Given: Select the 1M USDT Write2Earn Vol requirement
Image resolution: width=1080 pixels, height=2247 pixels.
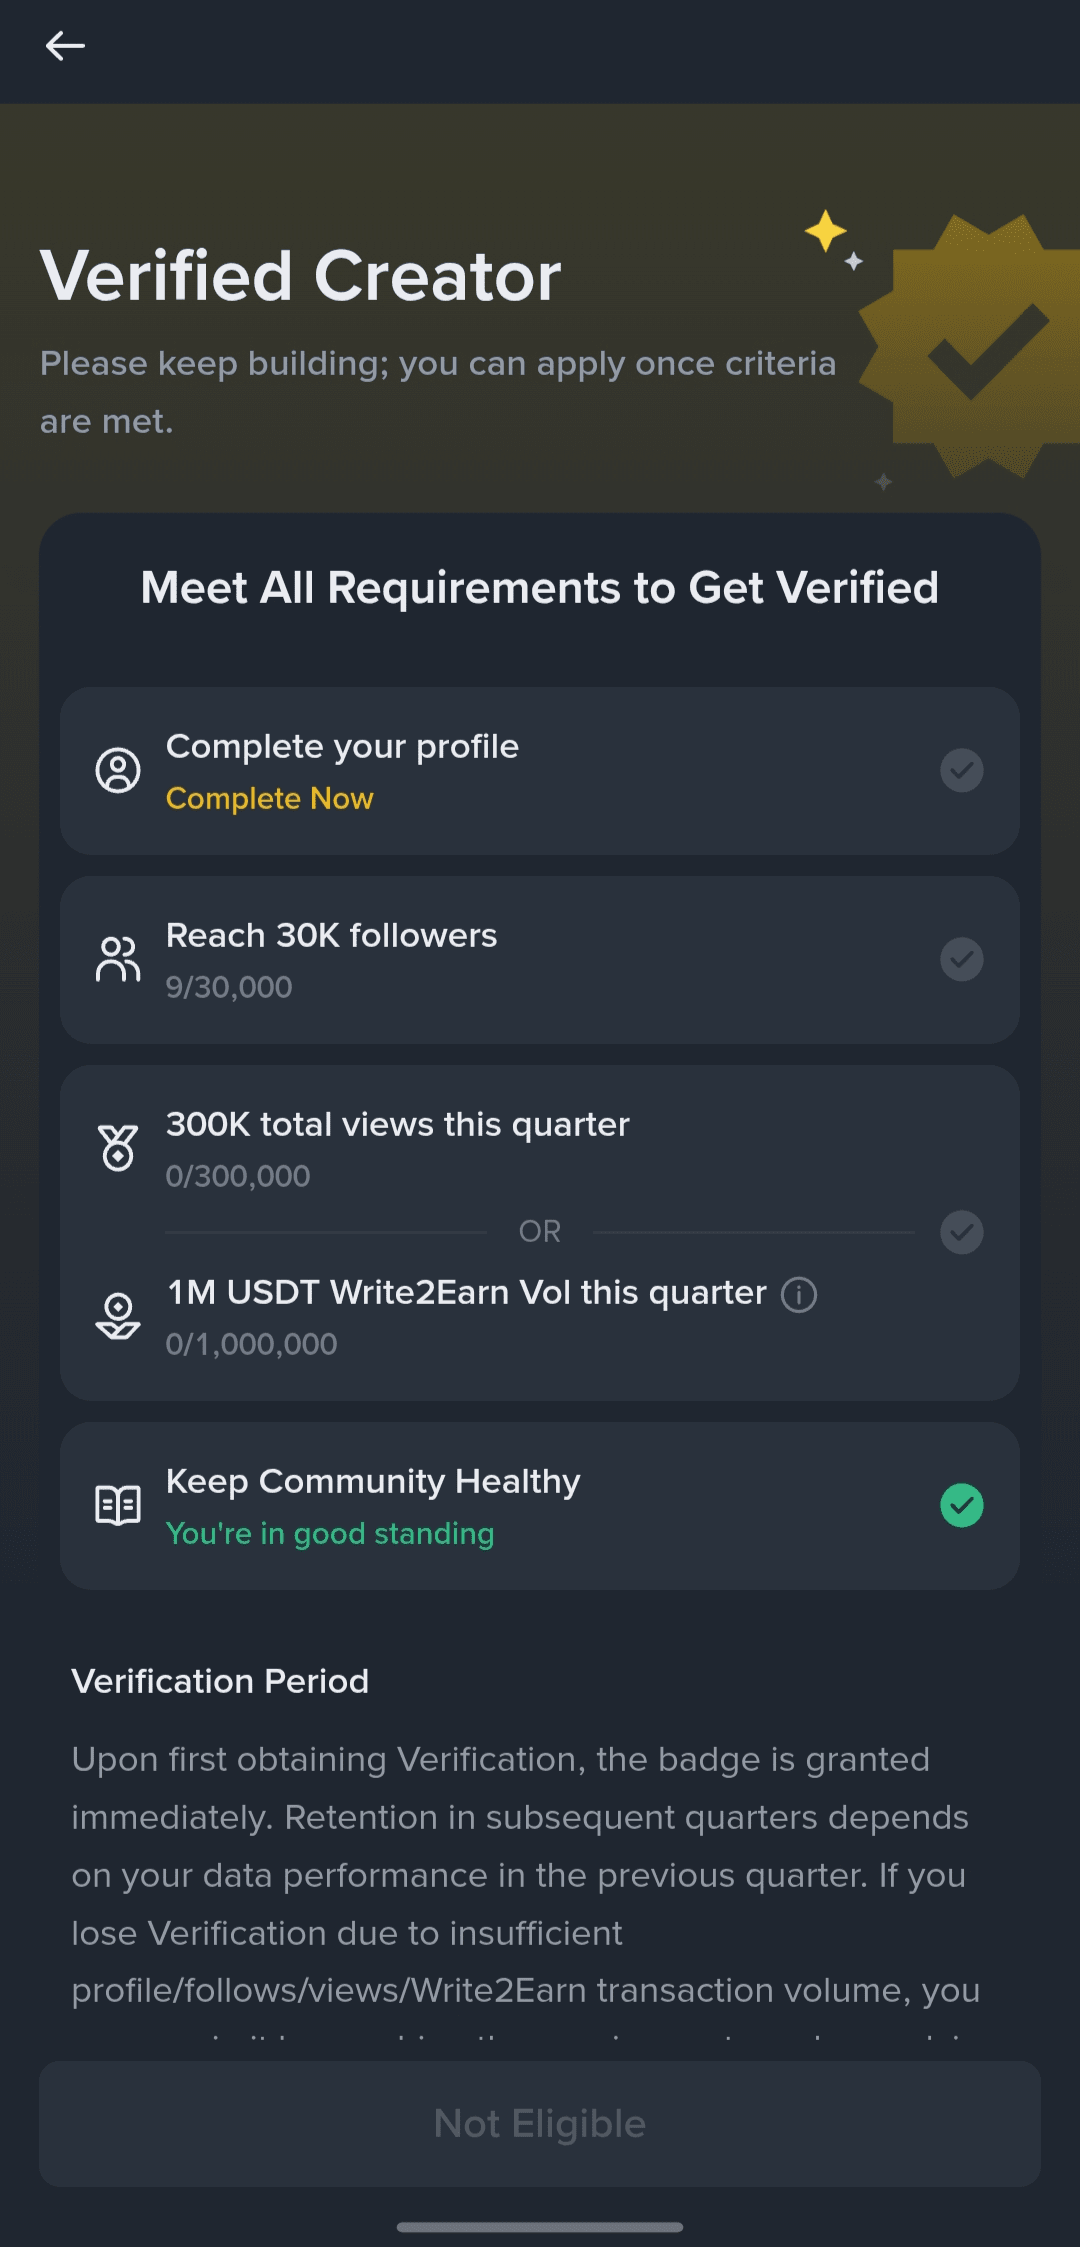Looking at the screenshot, I should (x=466, y=1293).
